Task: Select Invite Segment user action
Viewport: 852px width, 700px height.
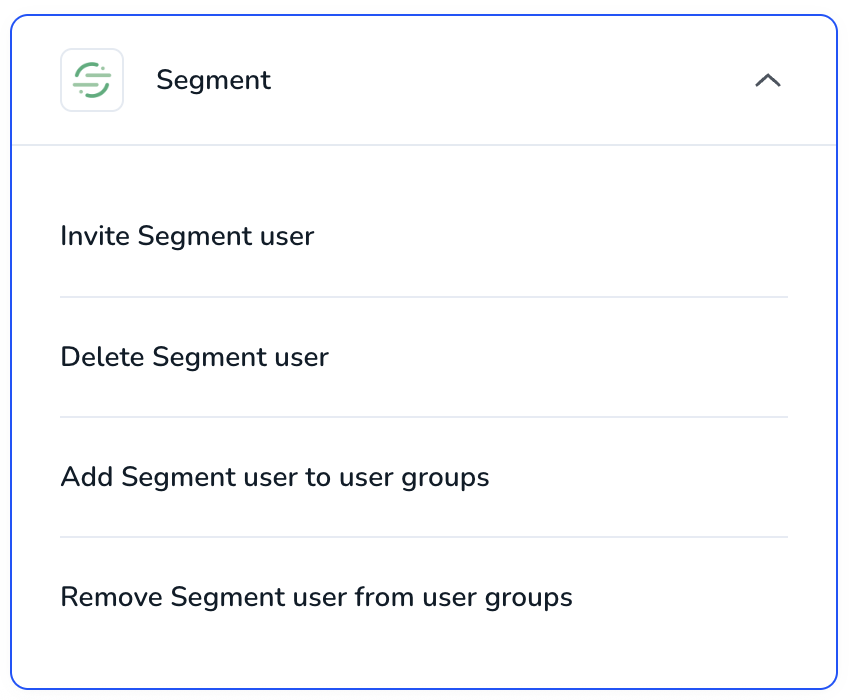Action: (x=187, y=236)
